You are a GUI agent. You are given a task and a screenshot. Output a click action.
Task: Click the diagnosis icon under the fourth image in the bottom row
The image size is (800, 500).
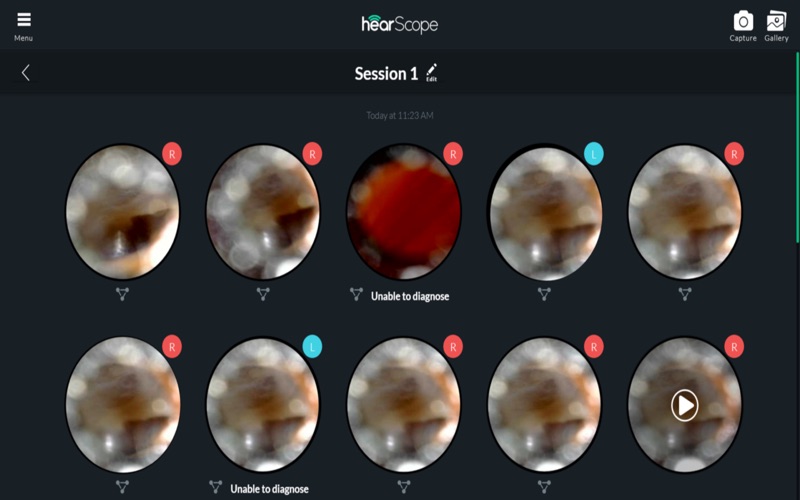click(x=544, y=487)
